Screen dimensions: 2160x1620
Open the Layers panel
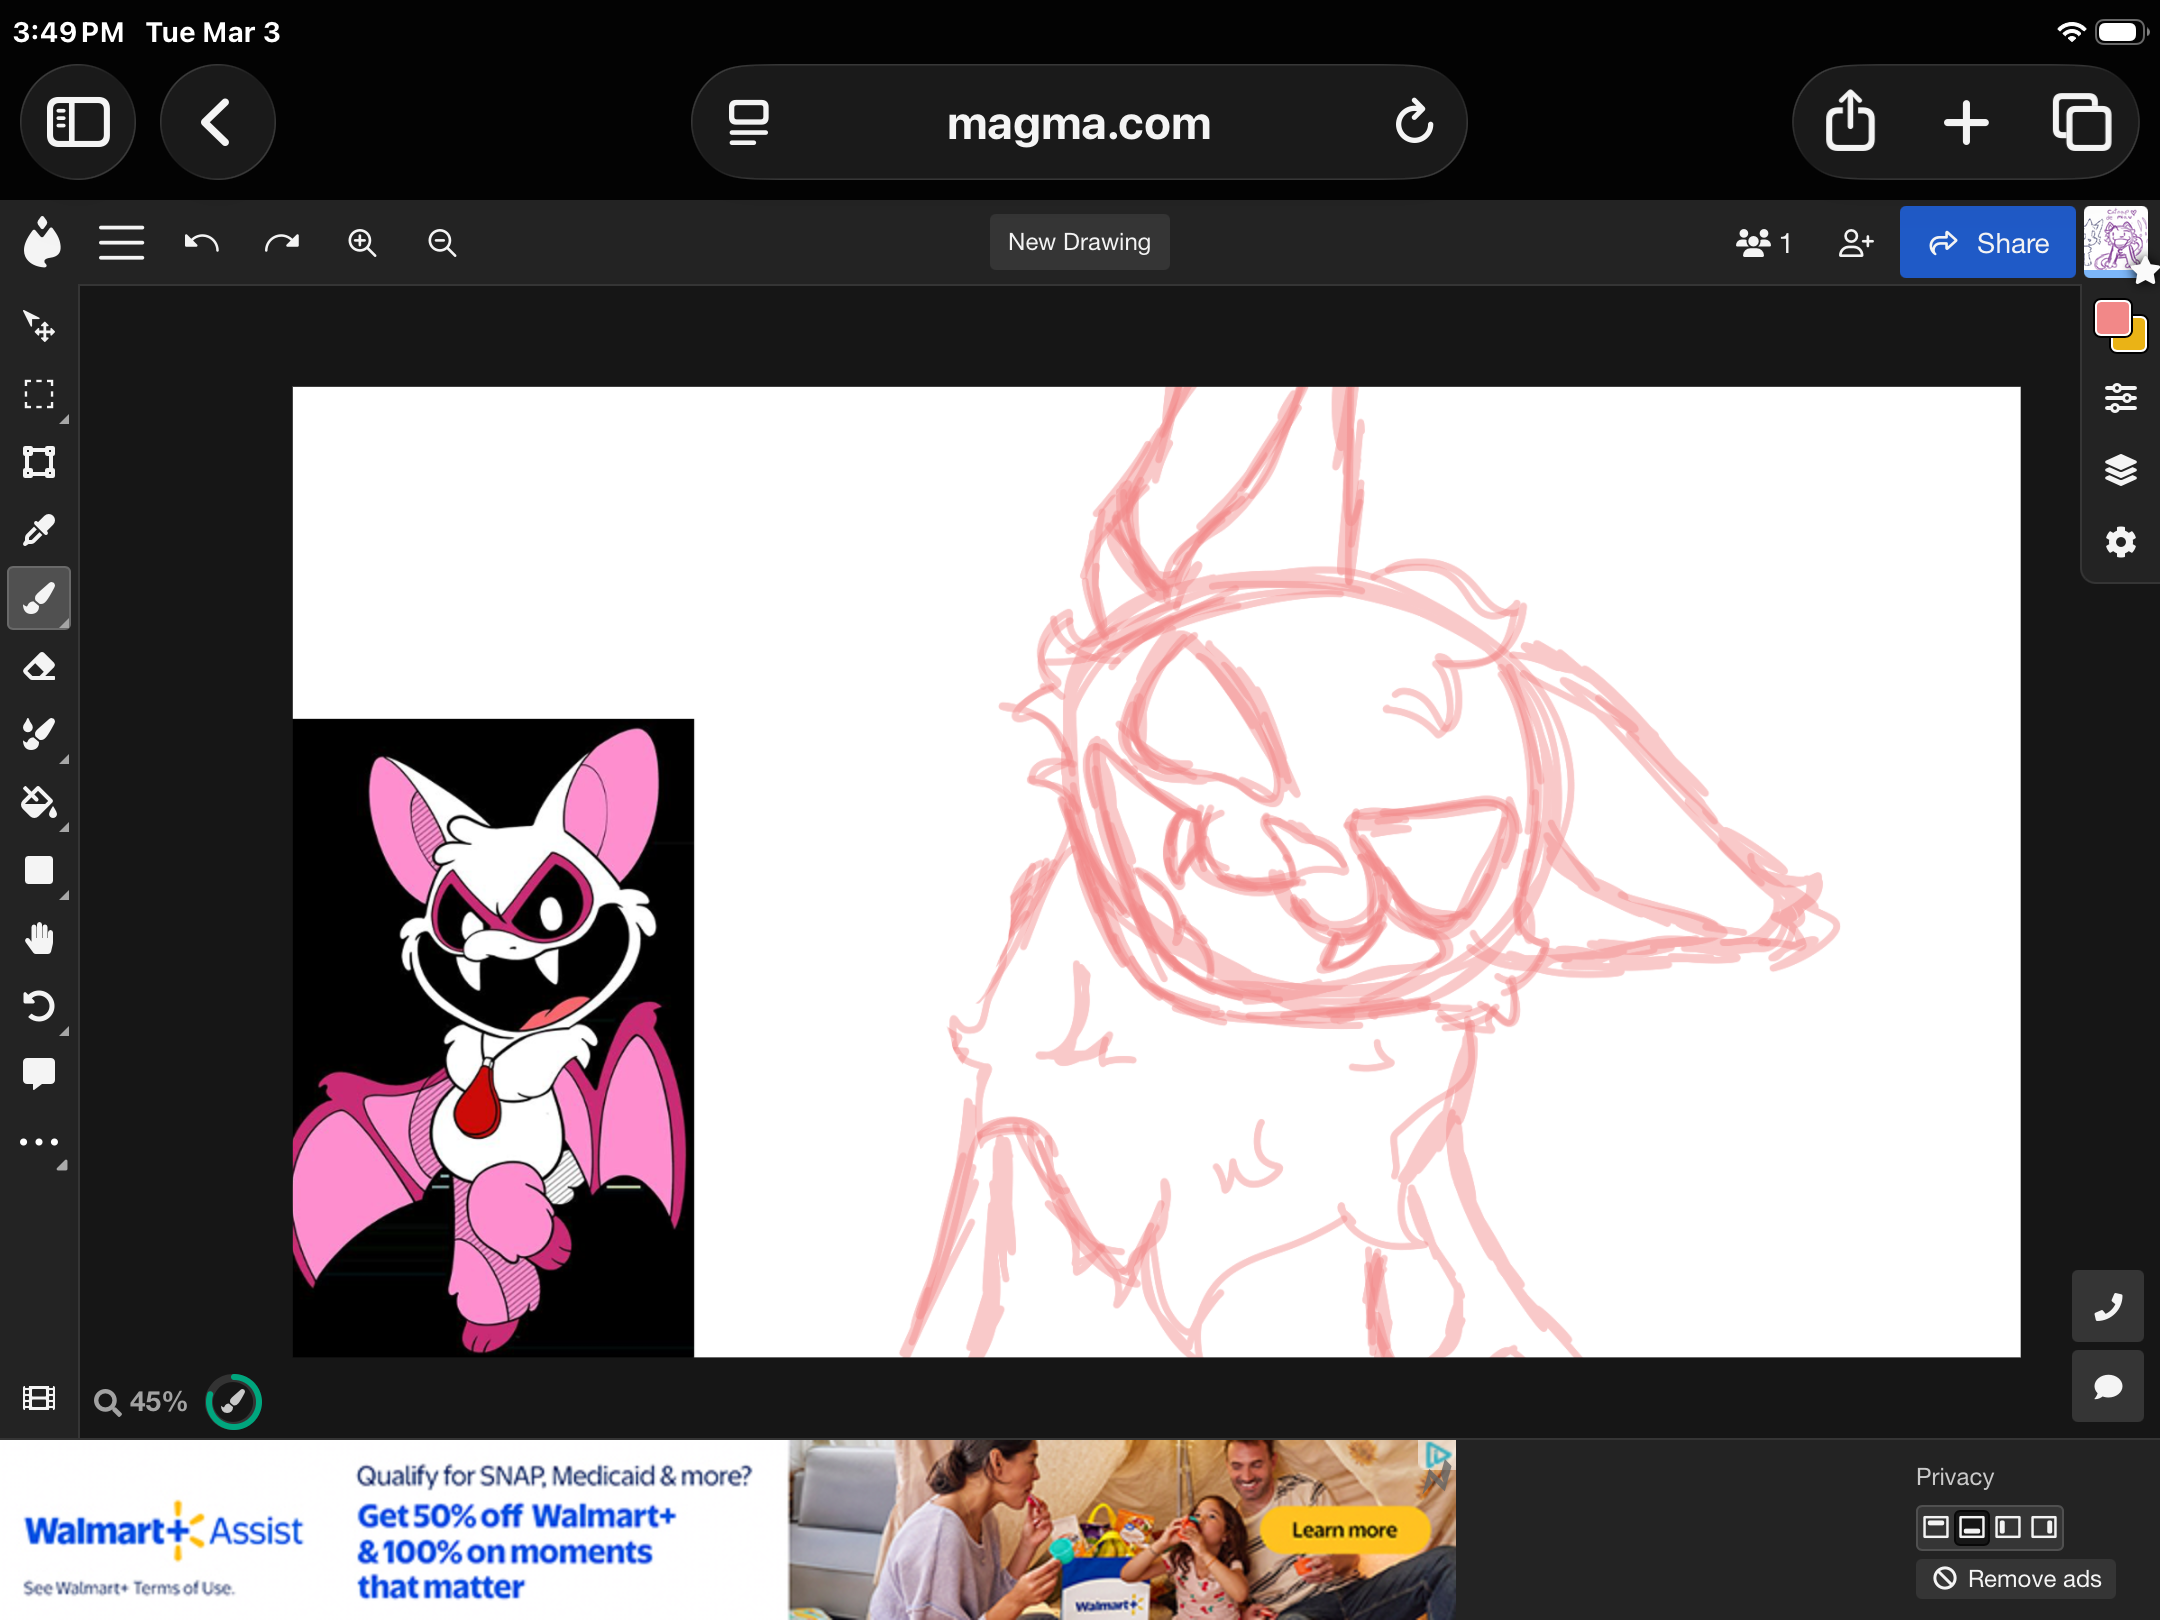click(x=2122, y=469)
